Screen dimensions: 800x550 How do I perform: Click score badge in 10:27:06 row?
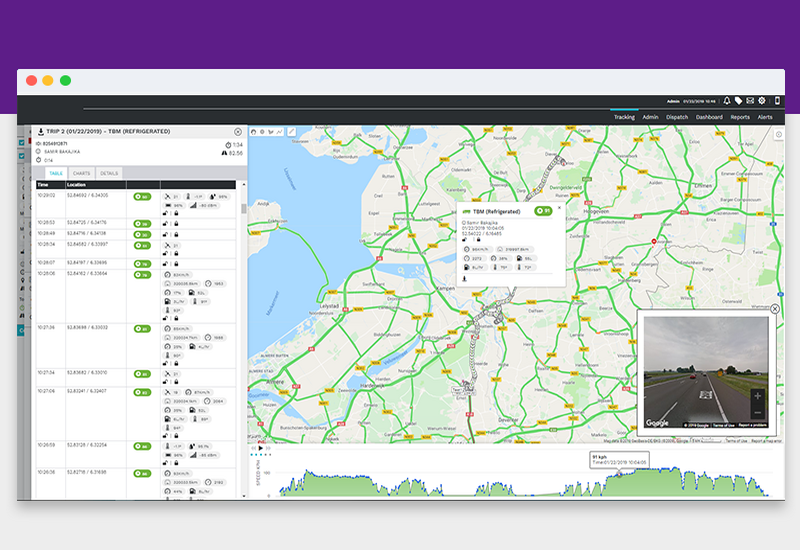pos(142,392)
